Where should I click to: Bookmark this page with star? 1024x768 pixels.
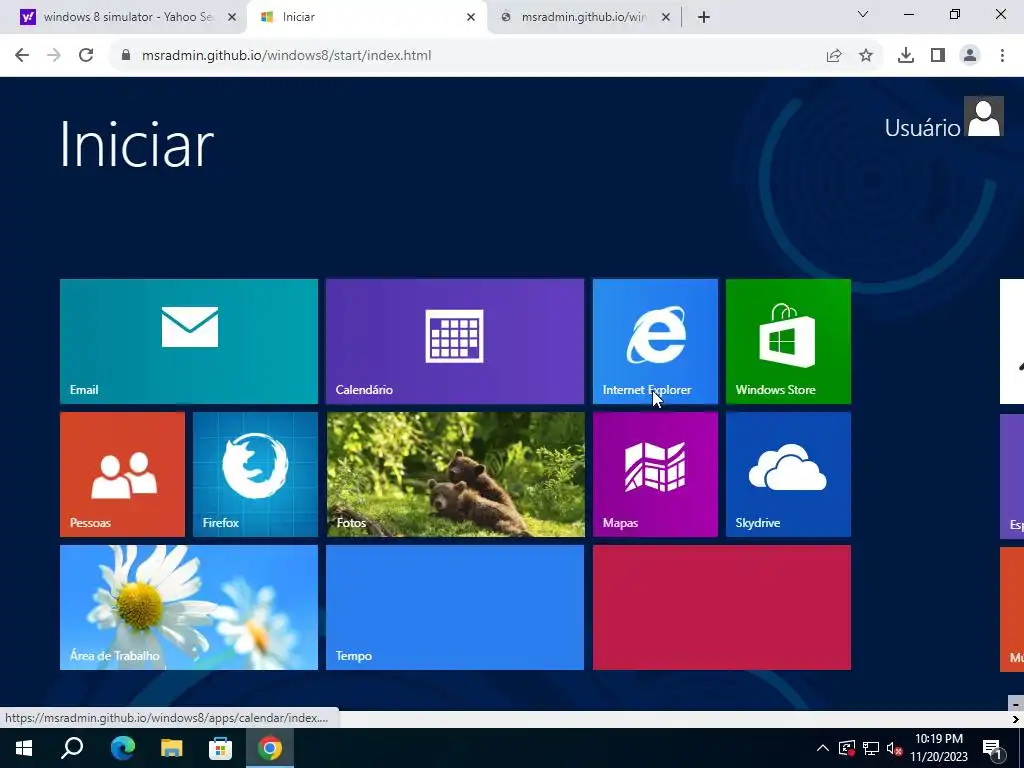click(866, 56)
